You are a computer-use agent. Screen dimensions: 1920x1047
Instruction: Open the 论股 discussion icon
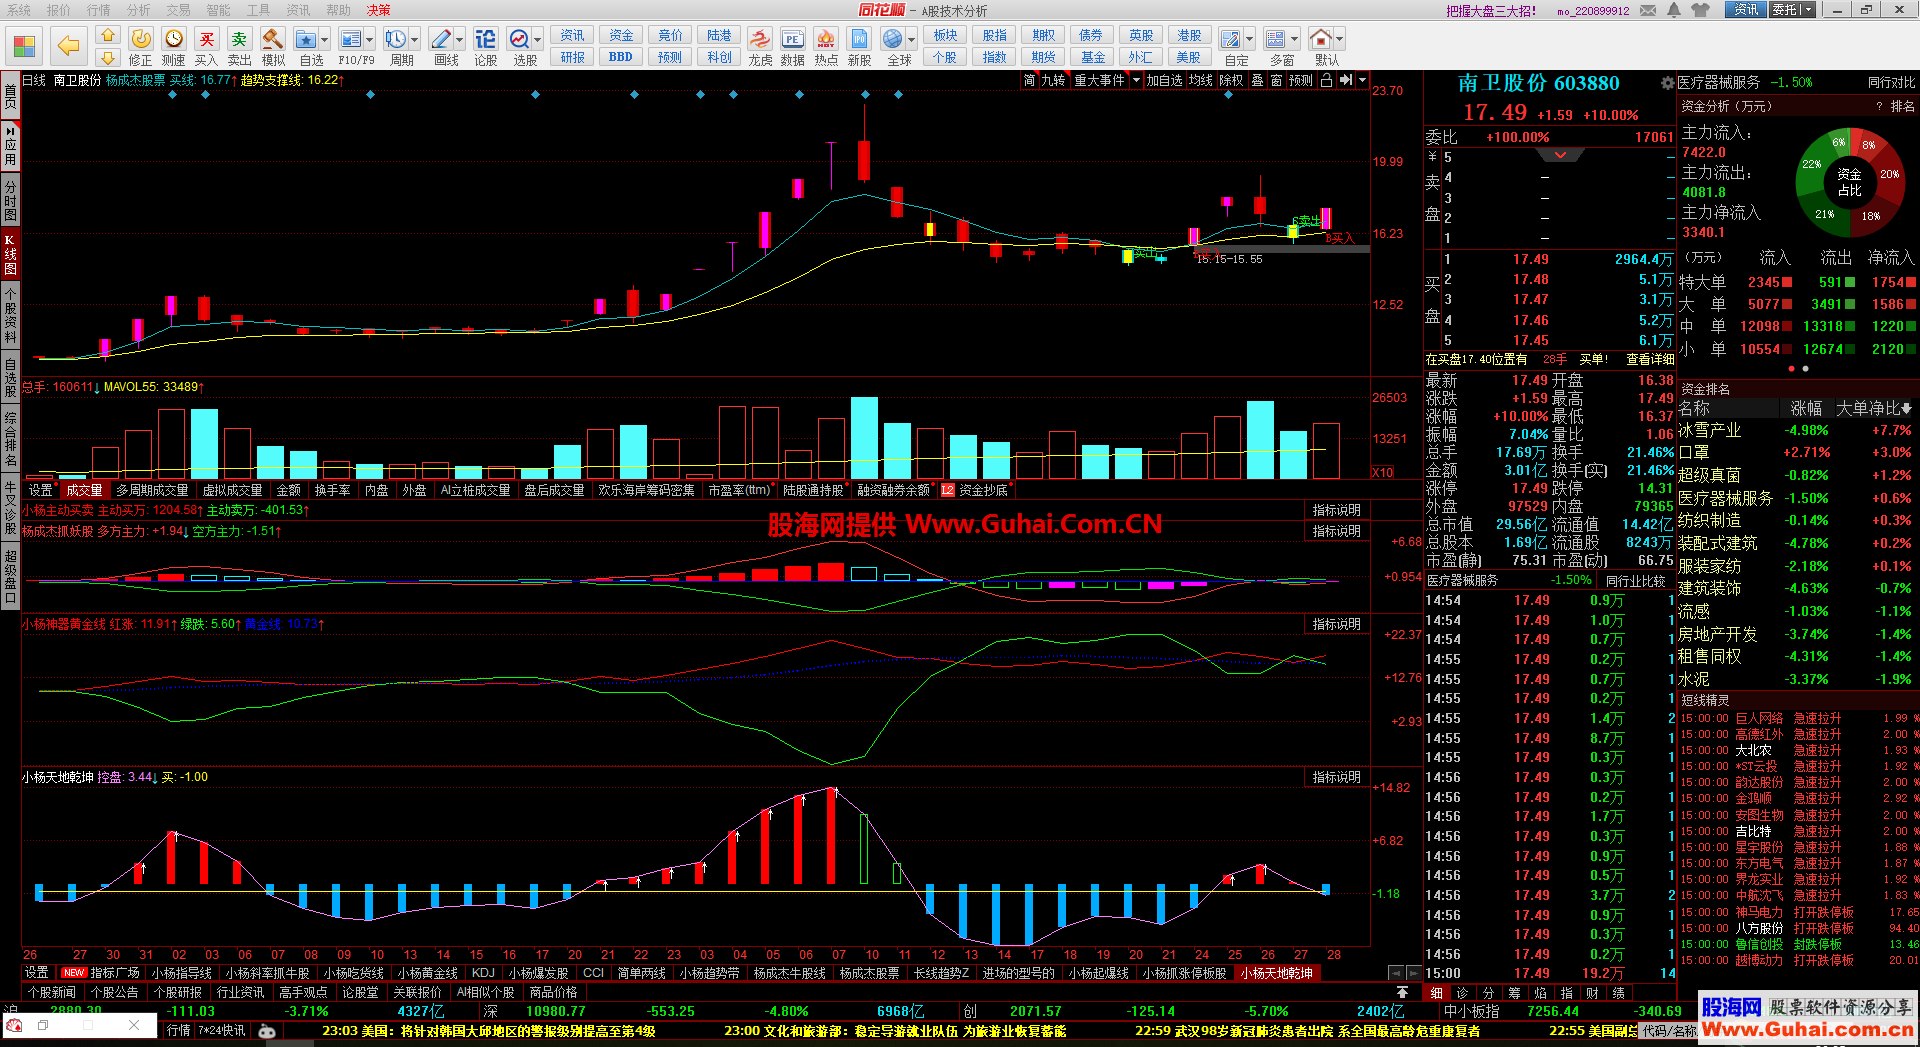coord(485,39)
